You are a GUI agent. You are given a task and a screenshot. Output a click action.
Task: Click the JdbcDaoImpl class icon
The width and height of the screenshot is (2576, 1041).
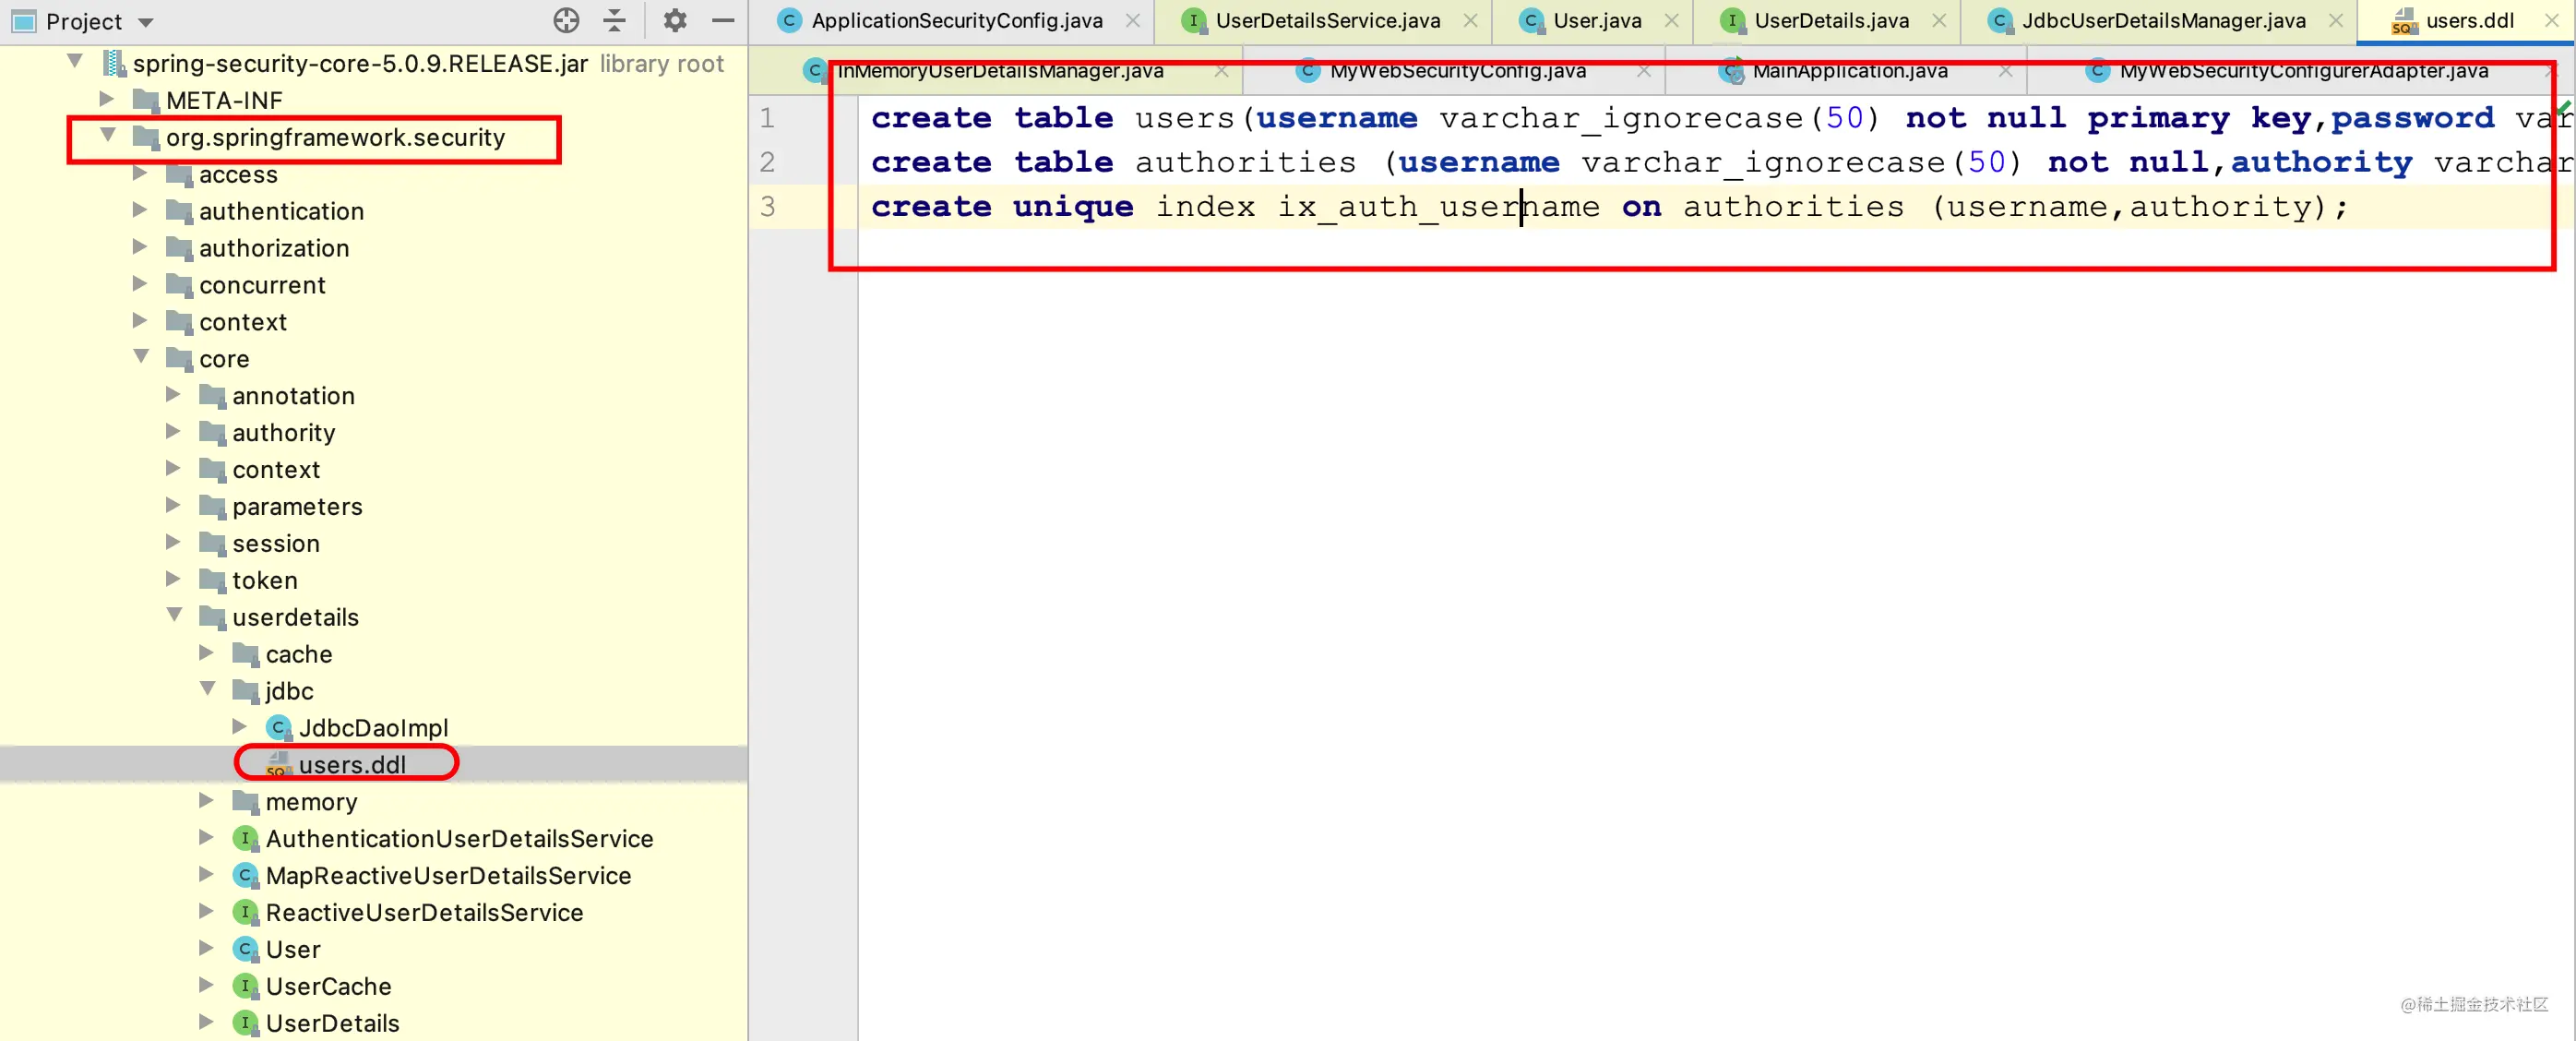pos(279,727)
